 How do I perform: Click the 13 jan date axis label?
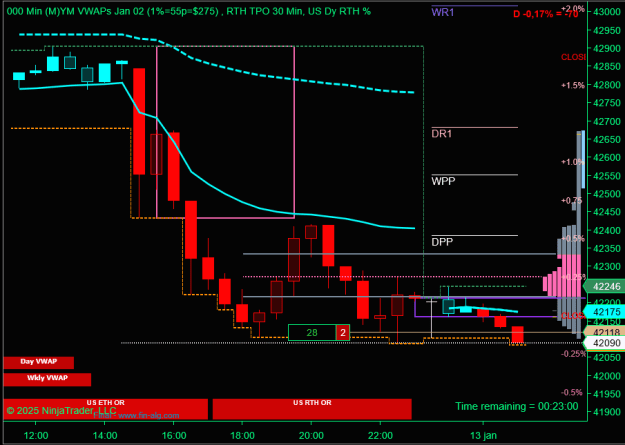point(483,434)
